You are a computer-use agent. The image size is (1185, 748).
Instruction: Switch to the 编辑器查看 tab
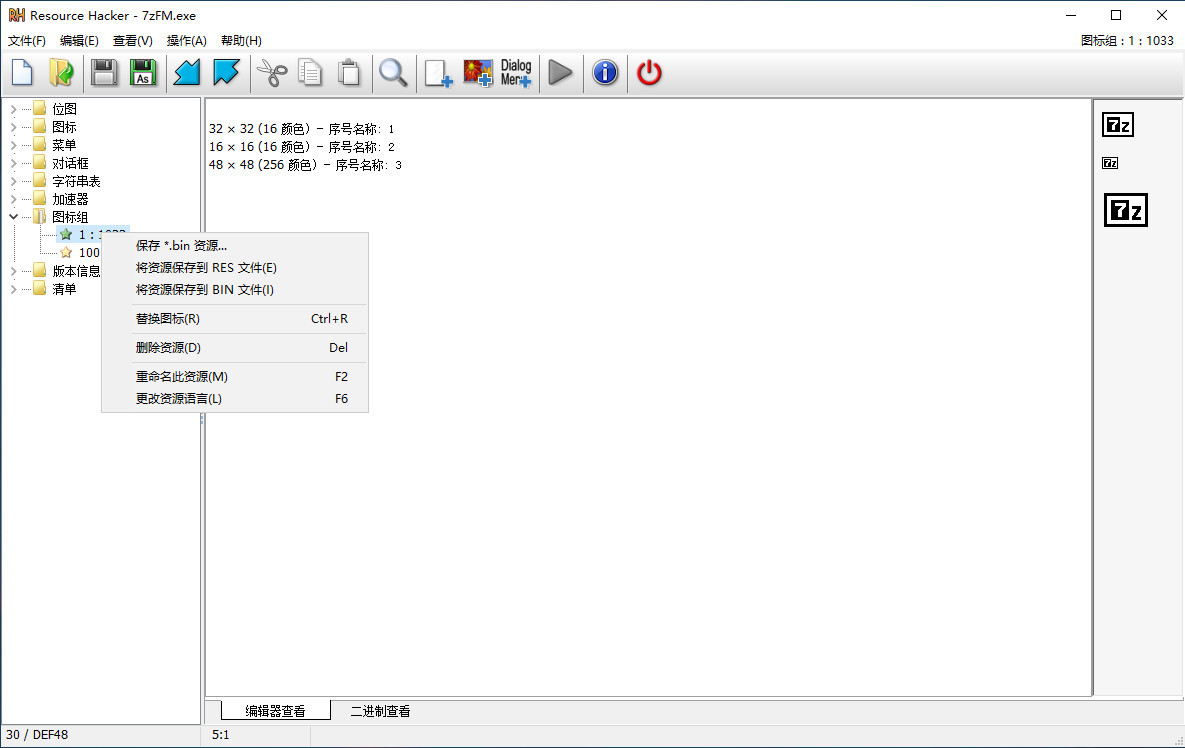[276, 711]
